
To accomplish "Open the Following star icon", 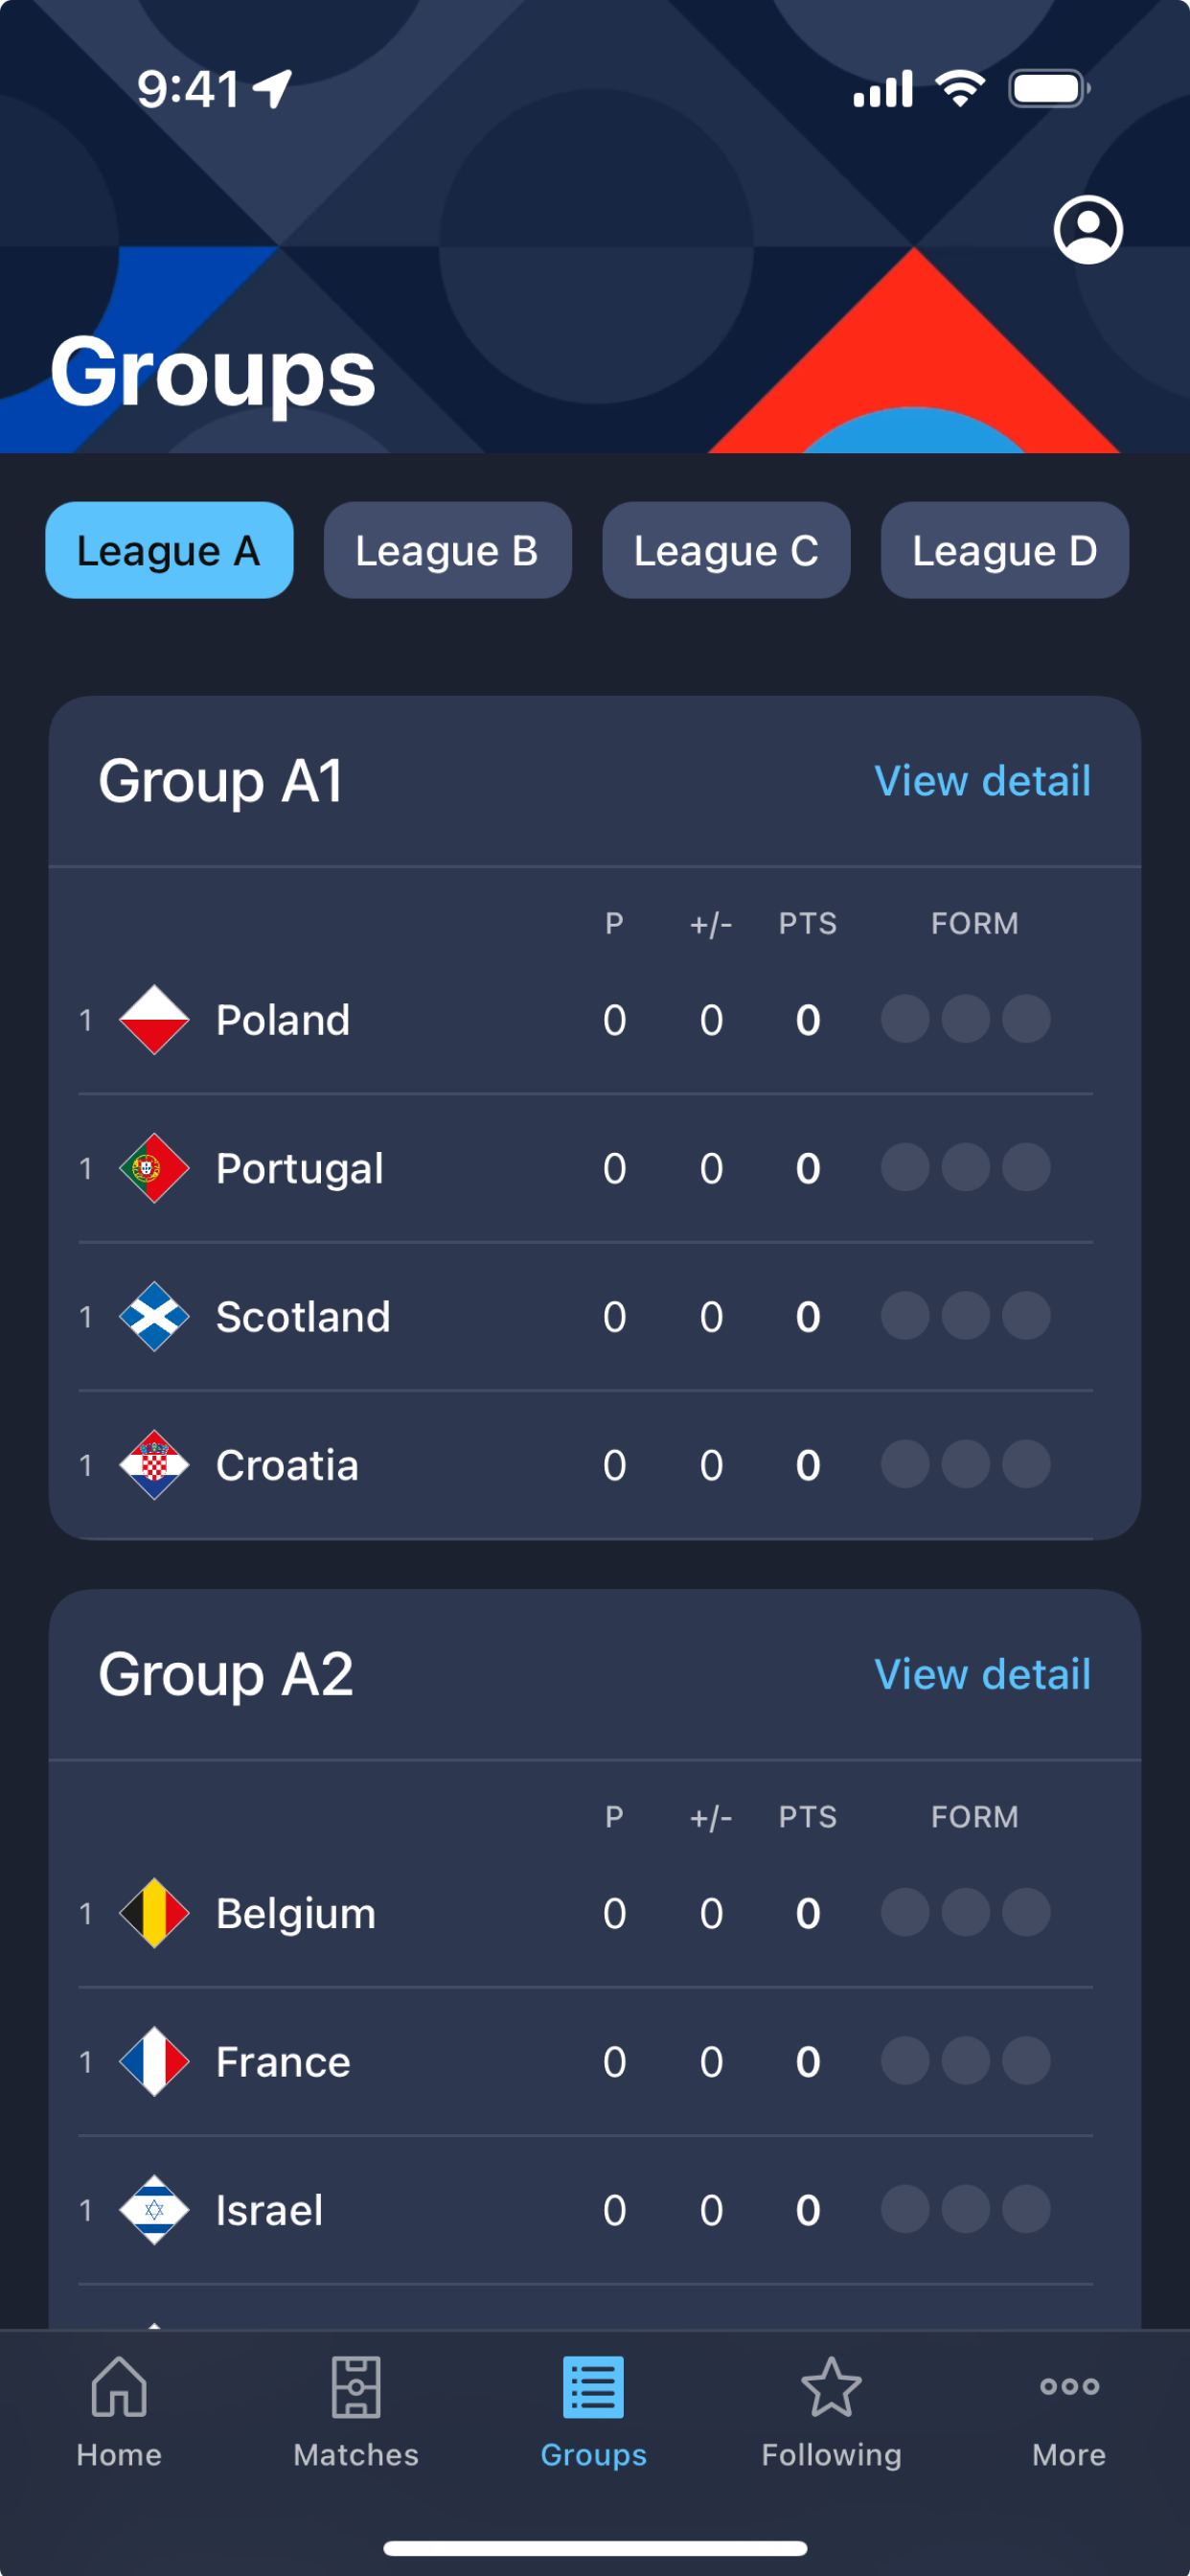I will [831, 2386].
